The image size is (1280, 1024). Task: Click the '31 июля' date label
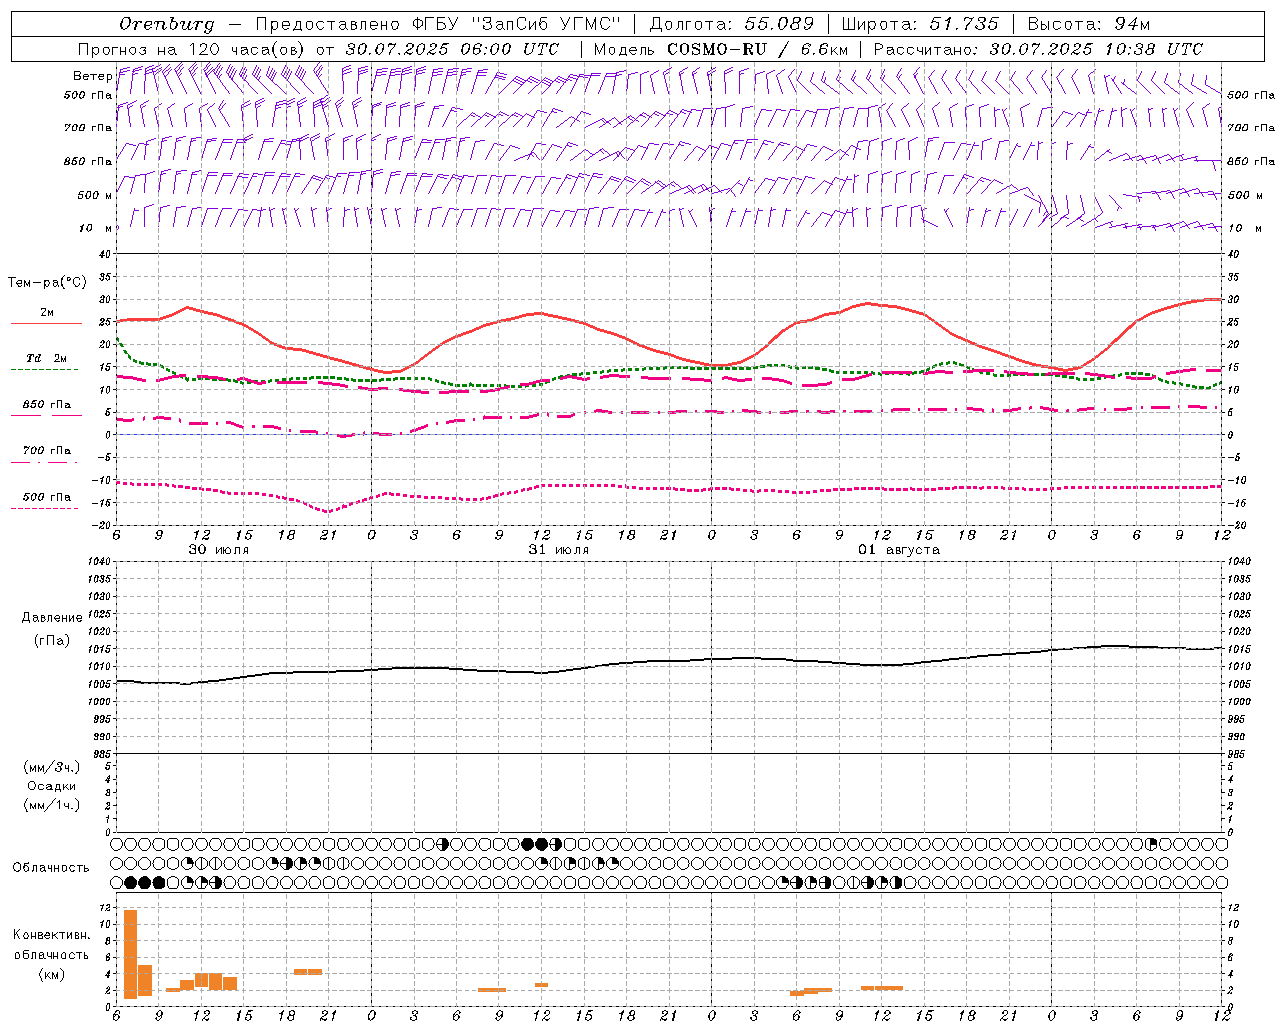pos(558,550)
